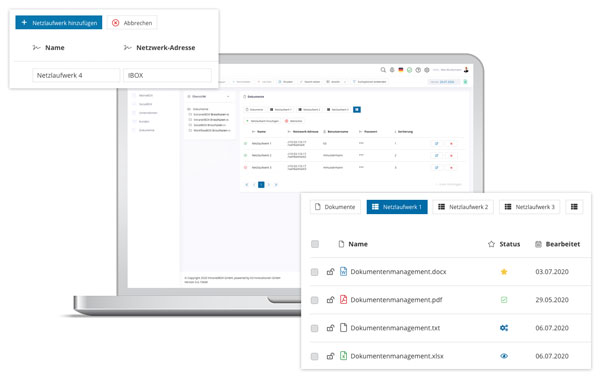Switch to the Dokumente tab in file panel
Image resolution: width=600 pixels, height=378 pixels.
(335, 207)
